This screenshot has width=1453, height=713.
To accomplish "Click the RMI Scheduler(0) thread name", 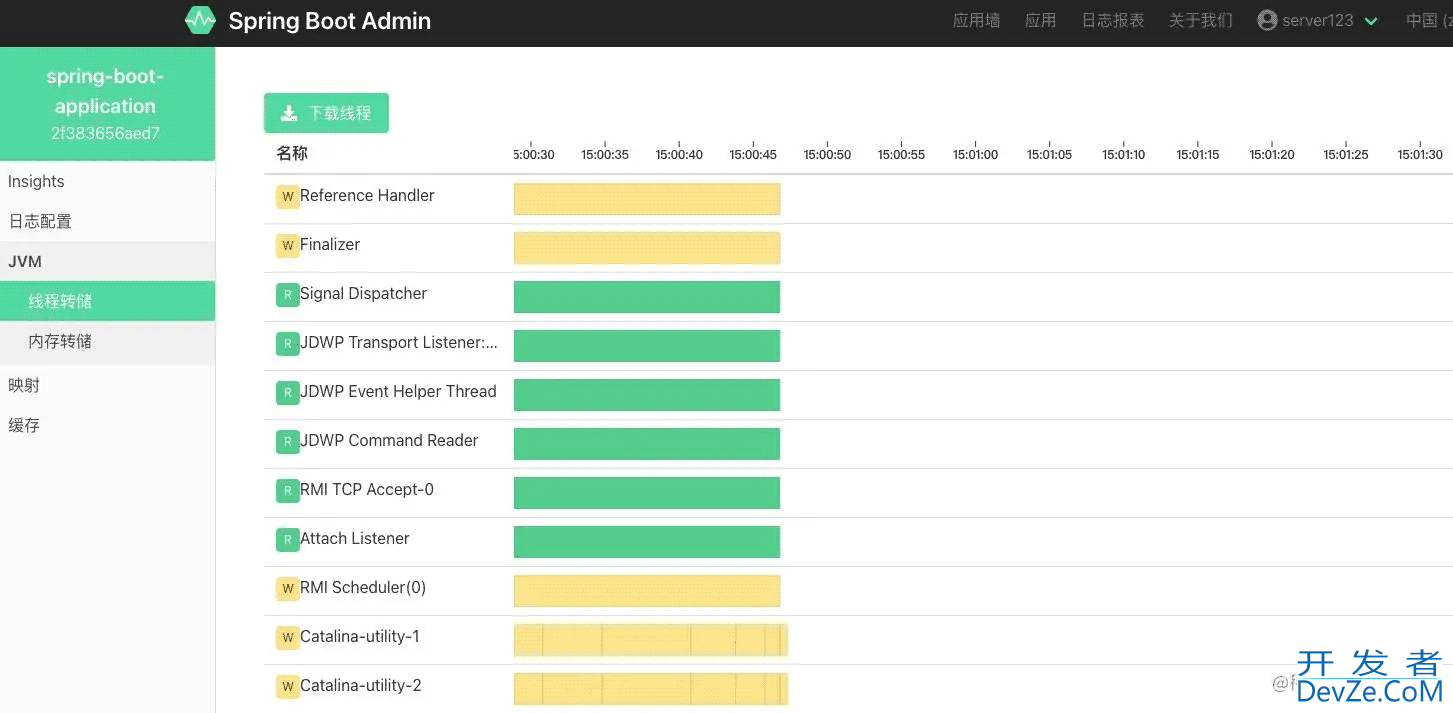I will pos(363,588).
